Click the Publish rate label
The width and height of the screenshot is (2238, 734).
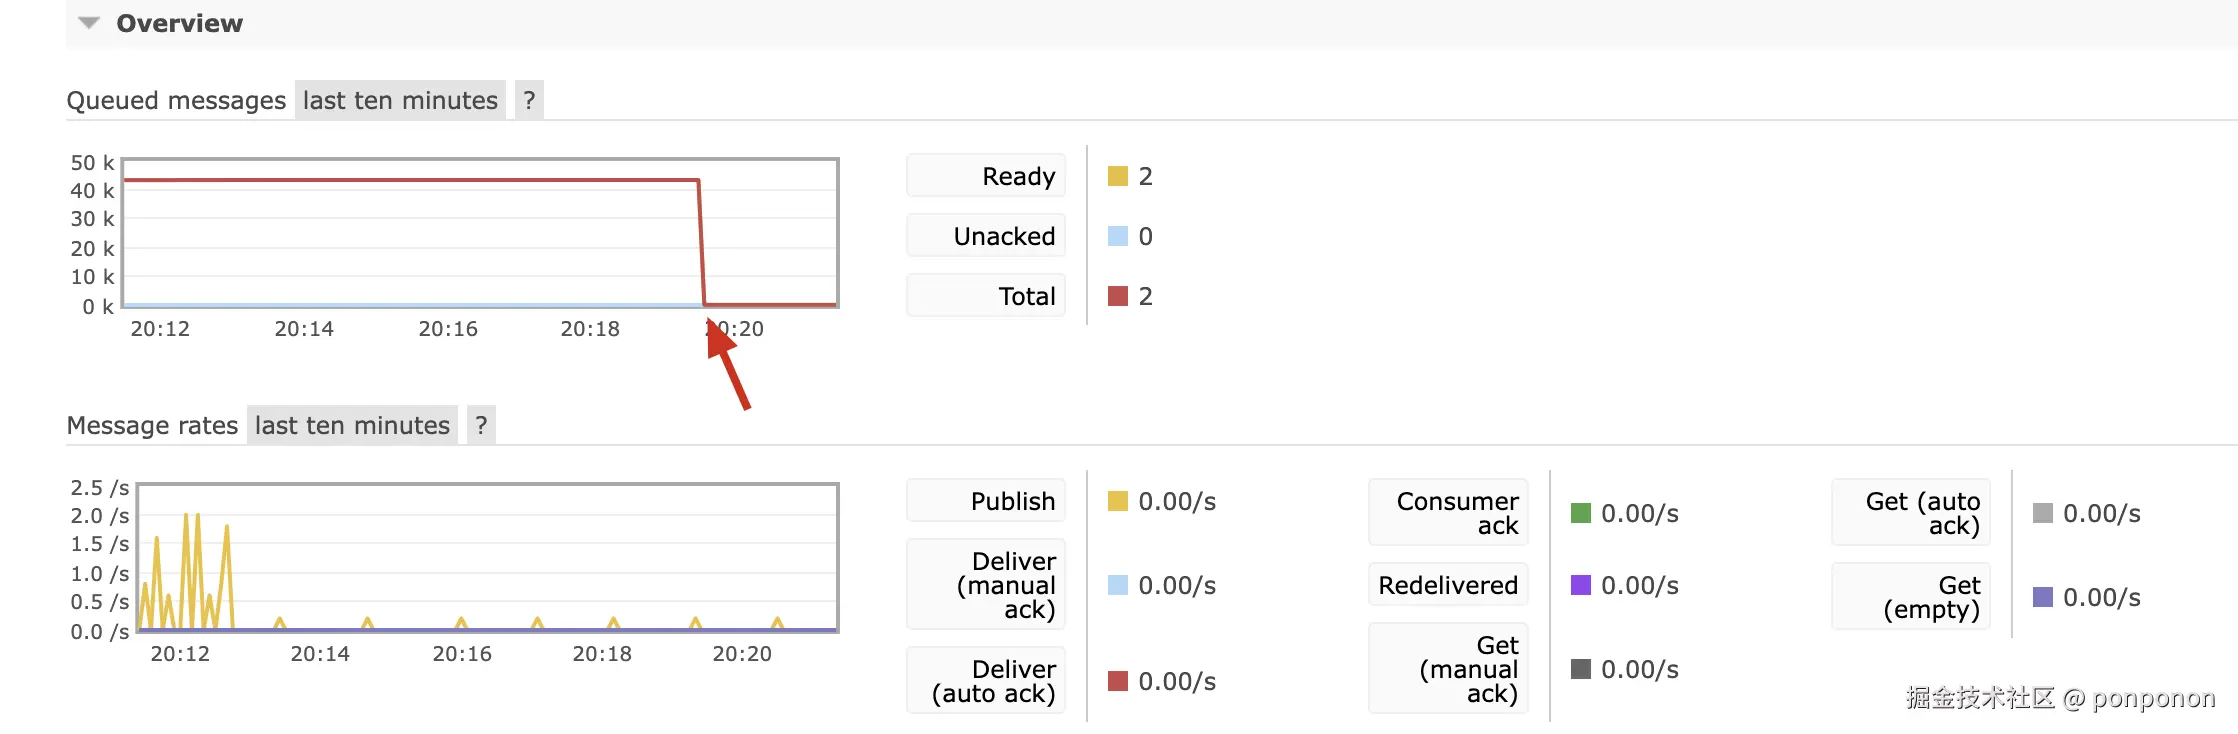(986, 501)
